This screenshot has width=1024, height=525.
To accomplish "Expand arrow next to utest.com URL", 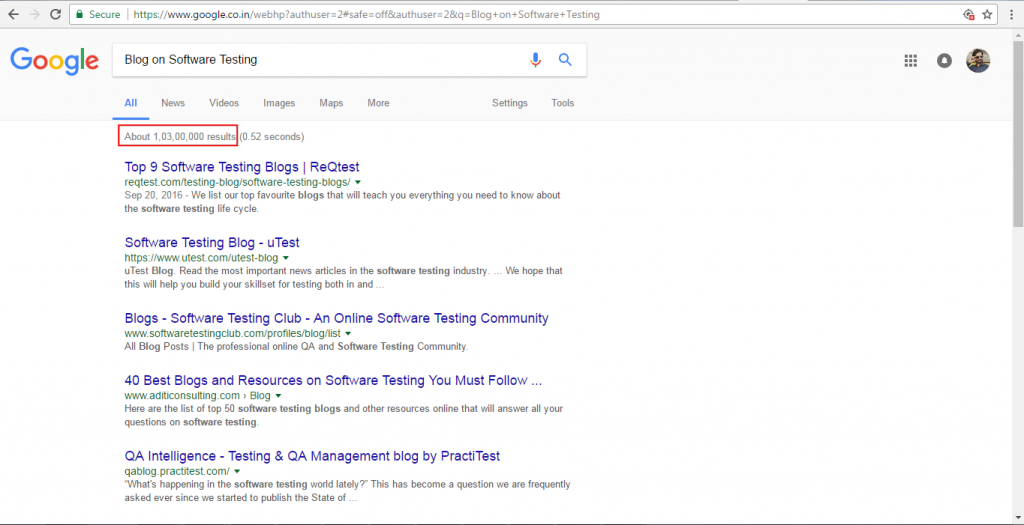I will pos(285,258).
